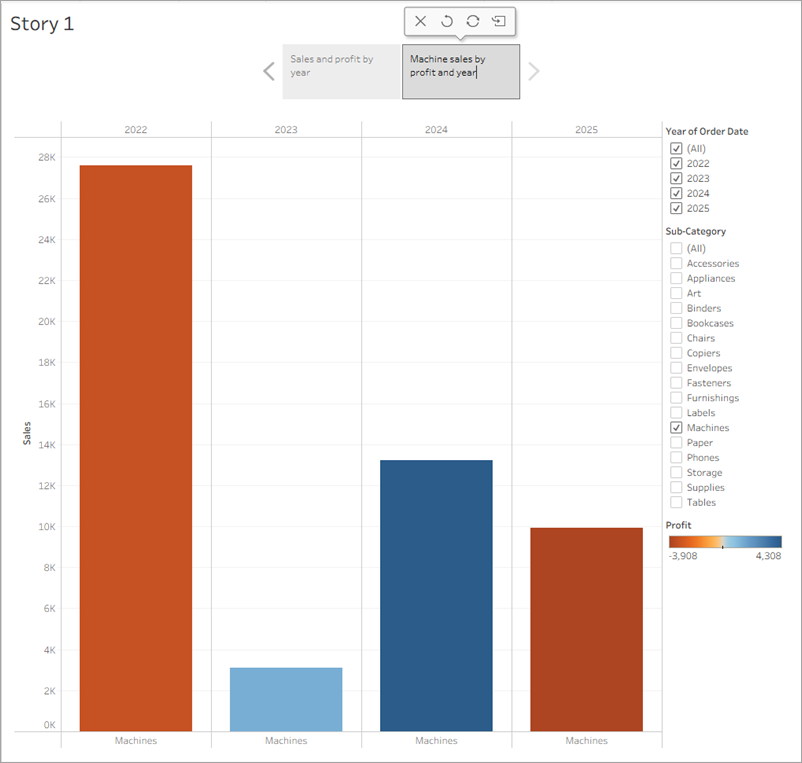Uncheck the 2025 year filter

[x=676, y=208]
